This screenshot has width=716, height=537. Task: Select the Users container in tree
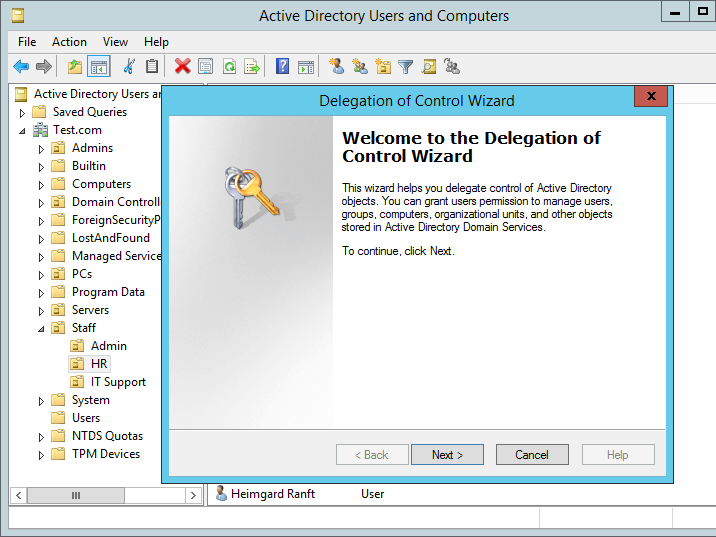86,418
